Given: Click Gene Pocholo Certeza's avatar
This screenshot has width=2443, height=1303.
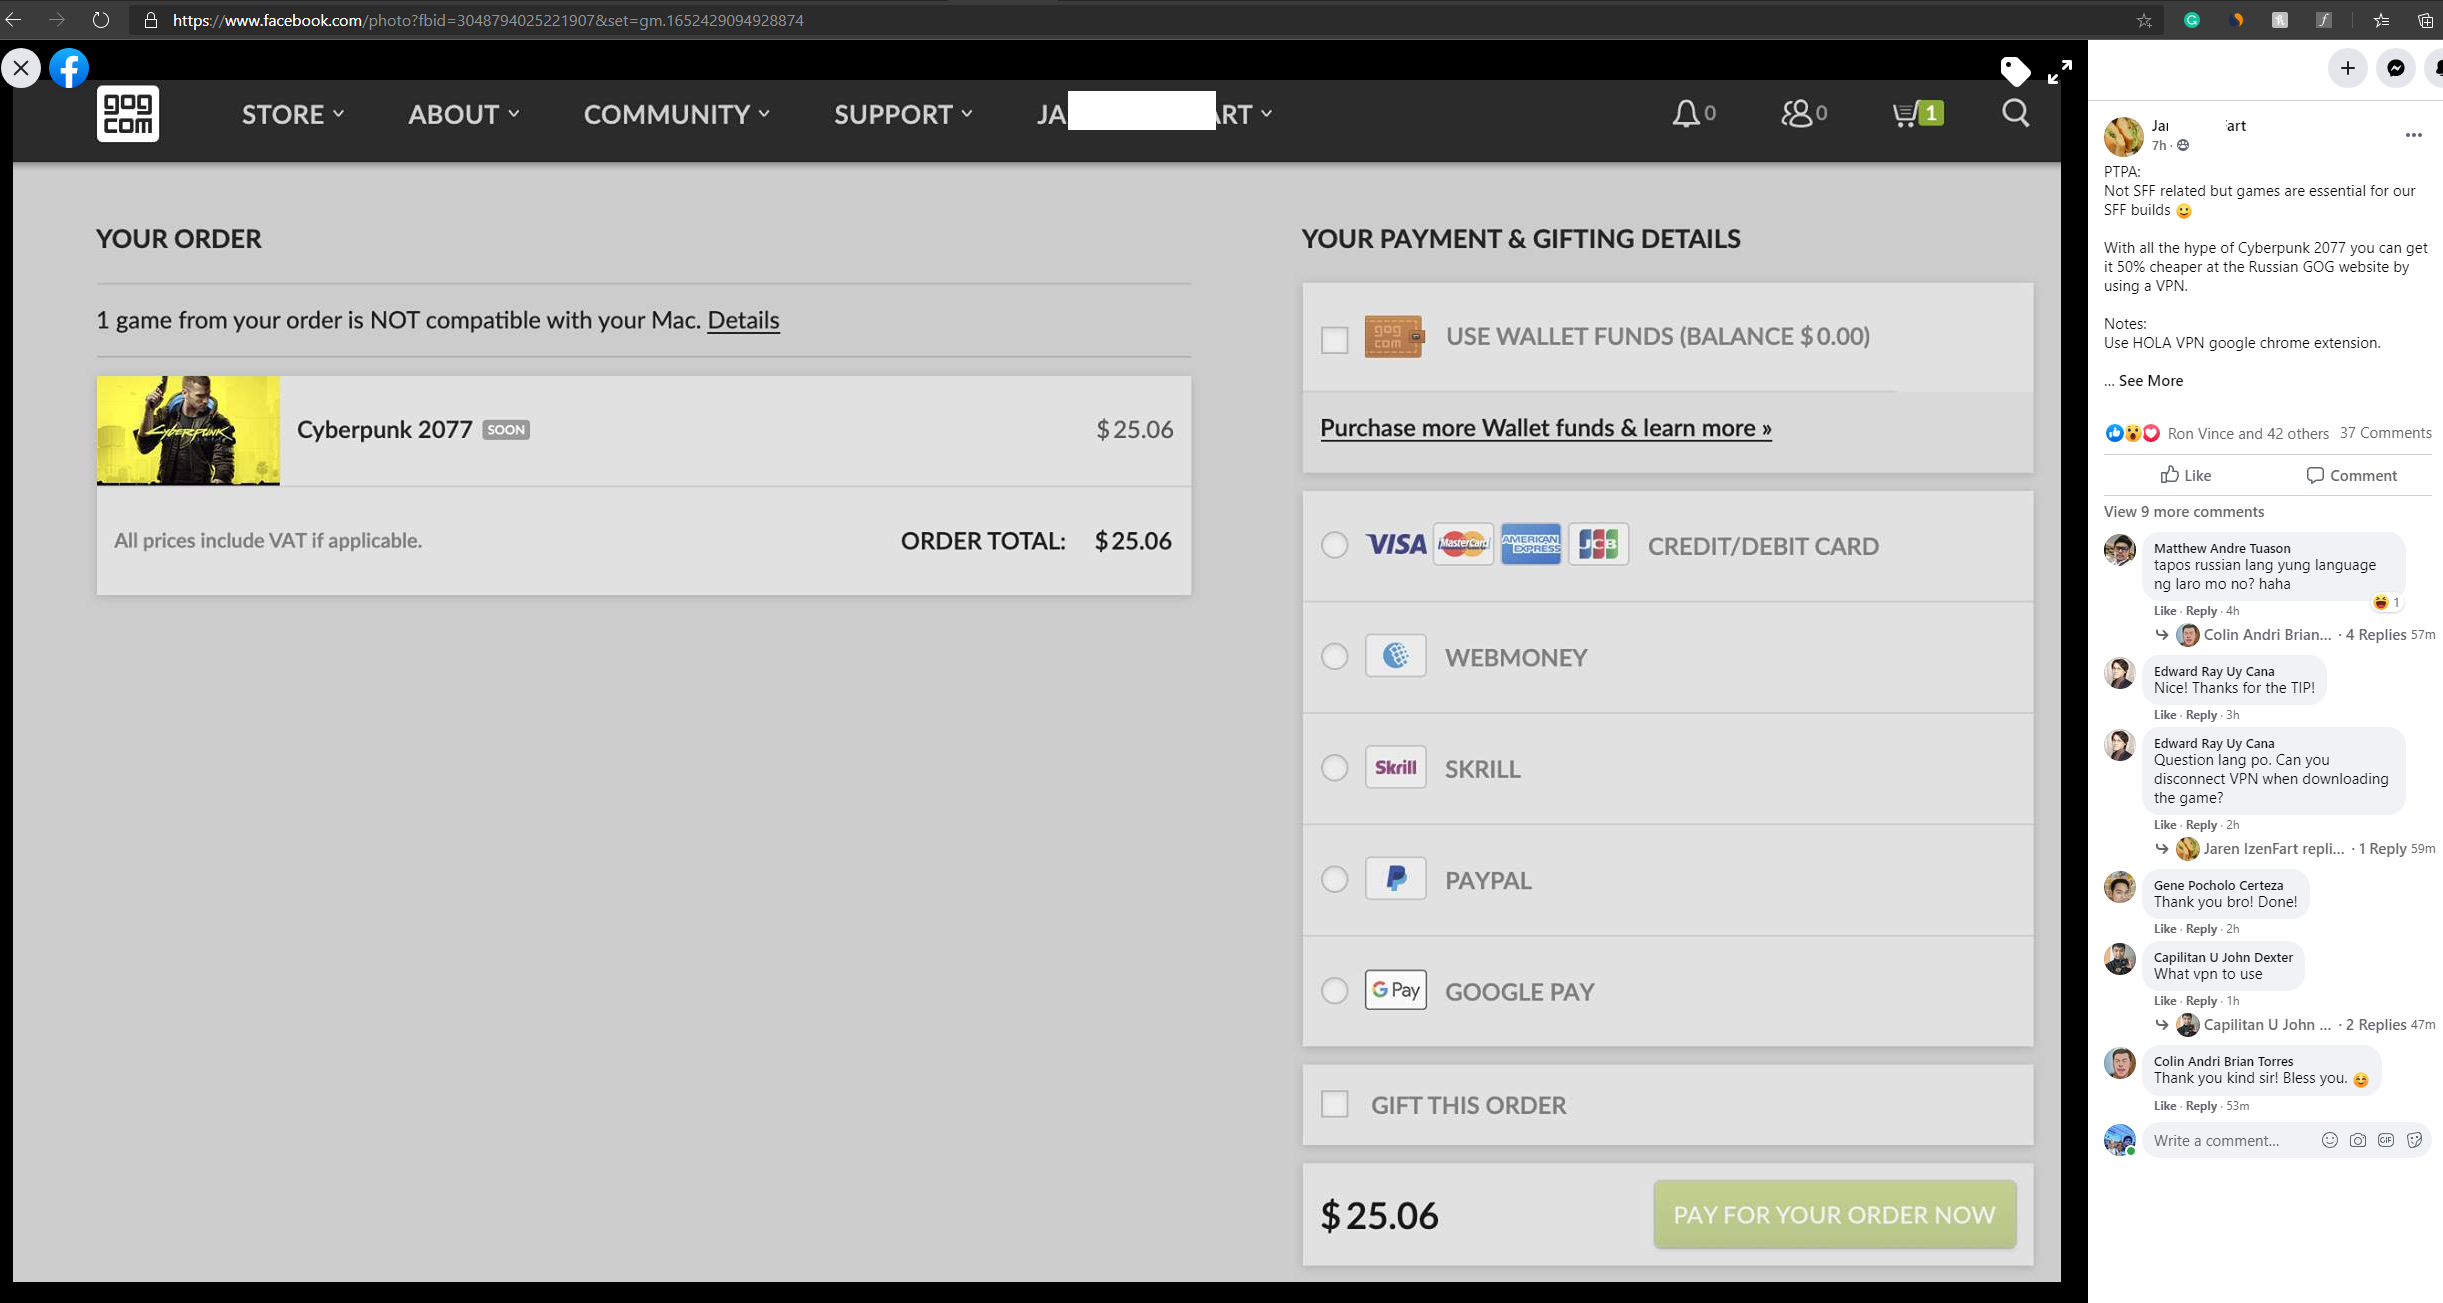Looking at the screenshot, I should (x=2120, y=887).
